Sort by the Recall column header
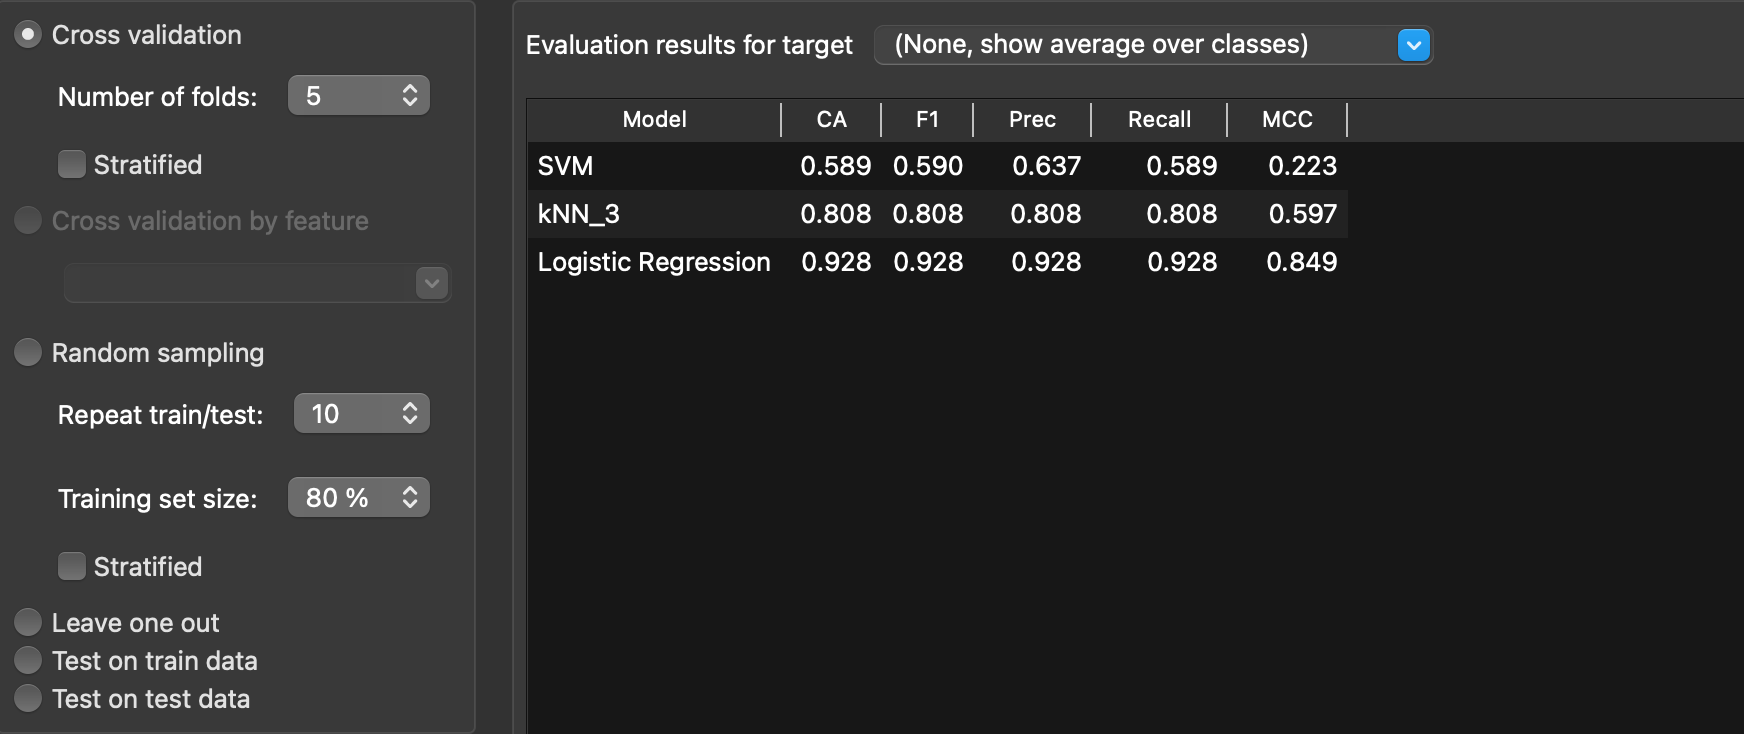This screenshot has width=1744, height=734. click(x=1159, y=119)
